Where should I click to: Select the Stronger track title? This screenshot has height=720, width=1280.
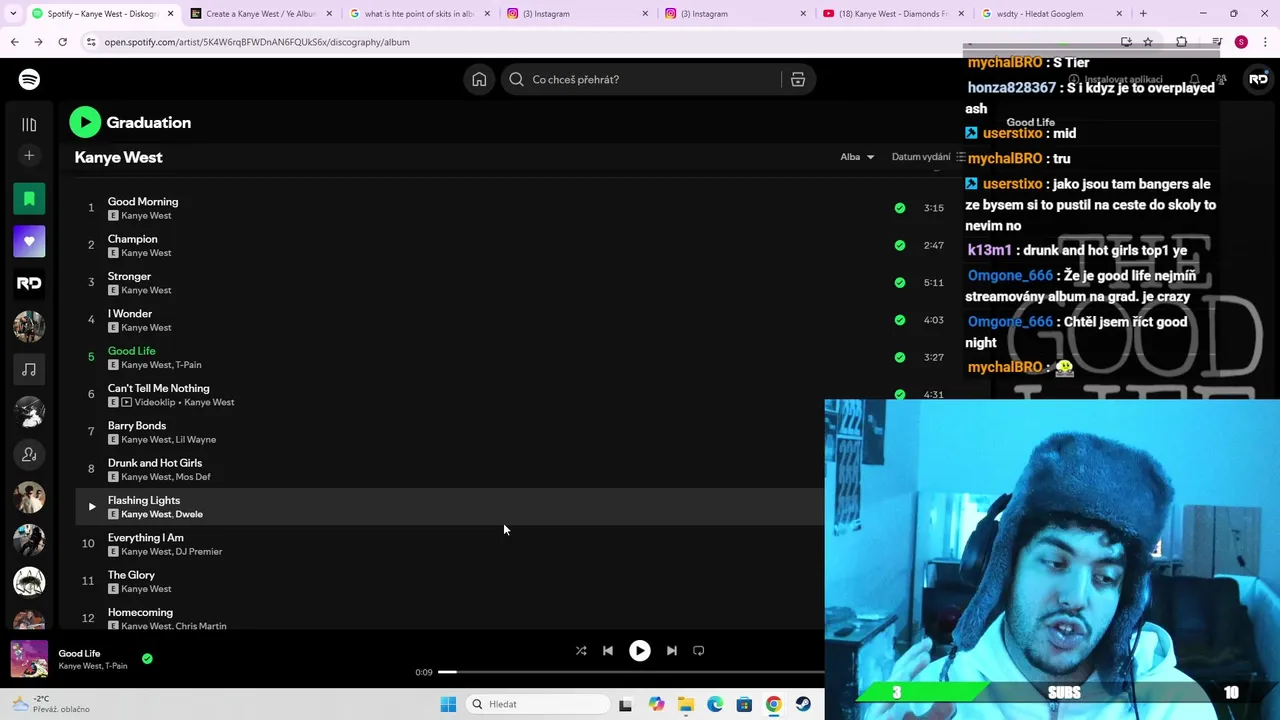tap(129, 276)
